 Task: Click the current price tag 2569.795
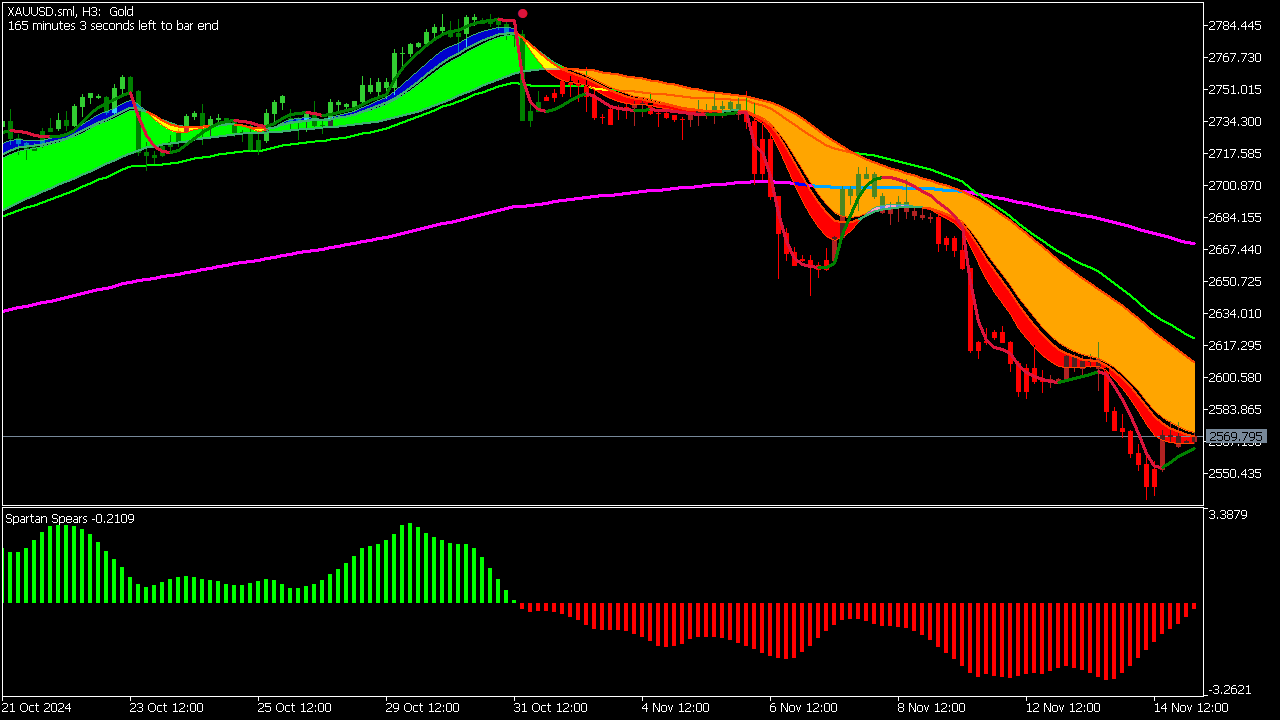click(1237, 437)
